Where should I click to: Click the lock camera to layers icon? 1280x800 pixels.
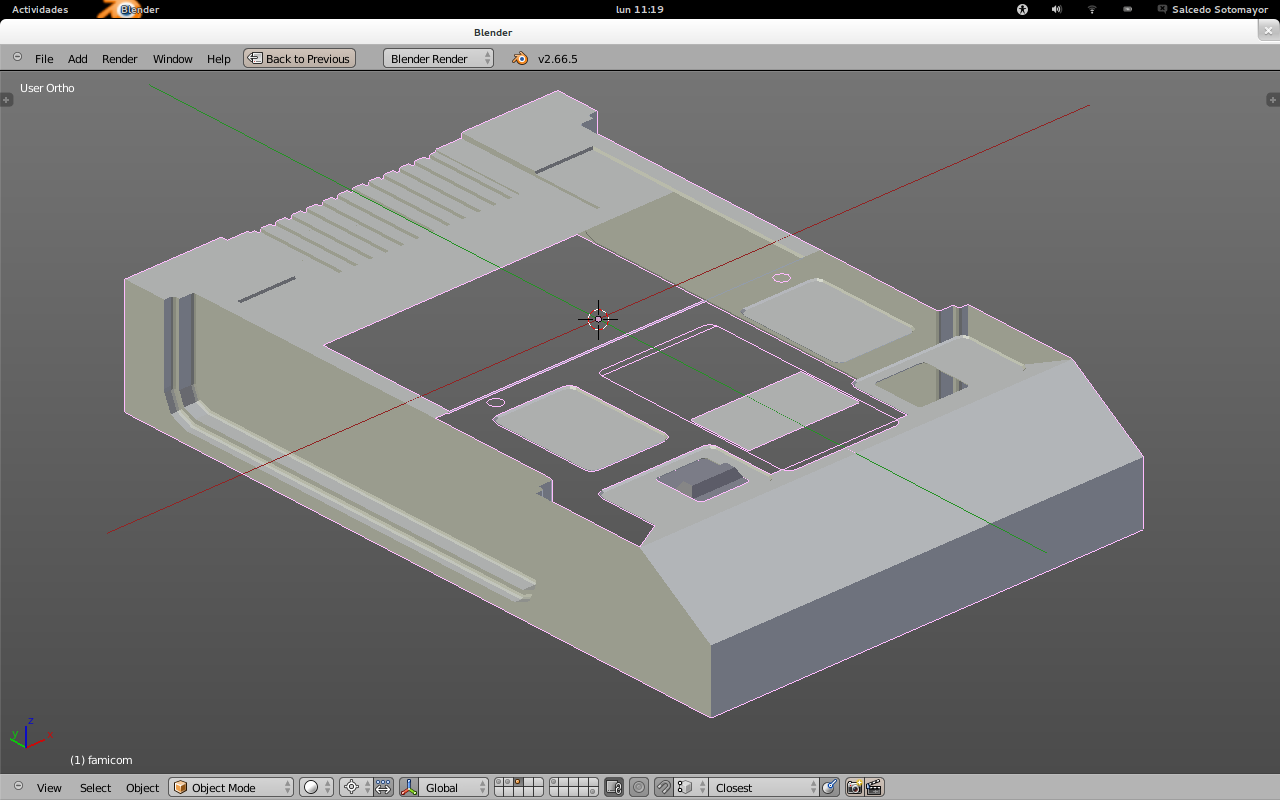pyautogui.click(x=614, y=787)
